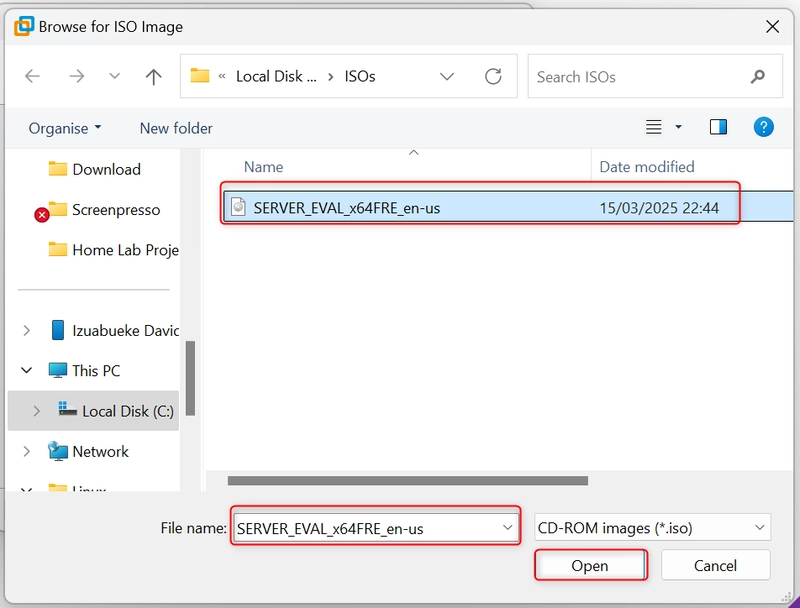The image size is (800, 608).
Task: Collapse the This PC node
Action: point(27,370)
